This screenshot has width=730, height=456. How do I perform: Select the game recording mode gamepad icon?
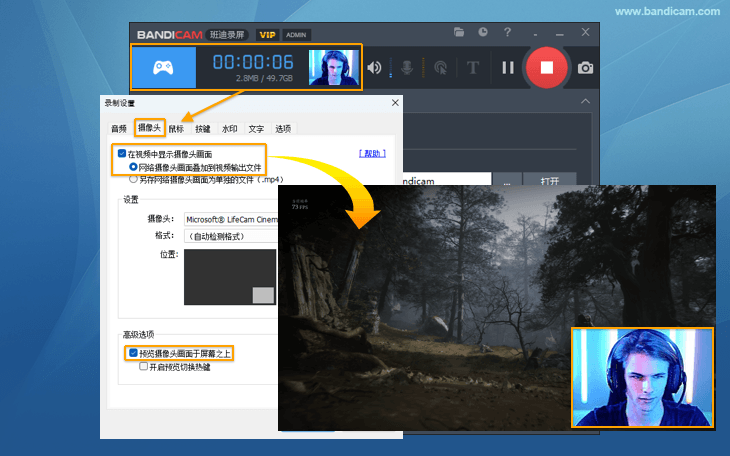pyautogui.click(x=162, y=68)
